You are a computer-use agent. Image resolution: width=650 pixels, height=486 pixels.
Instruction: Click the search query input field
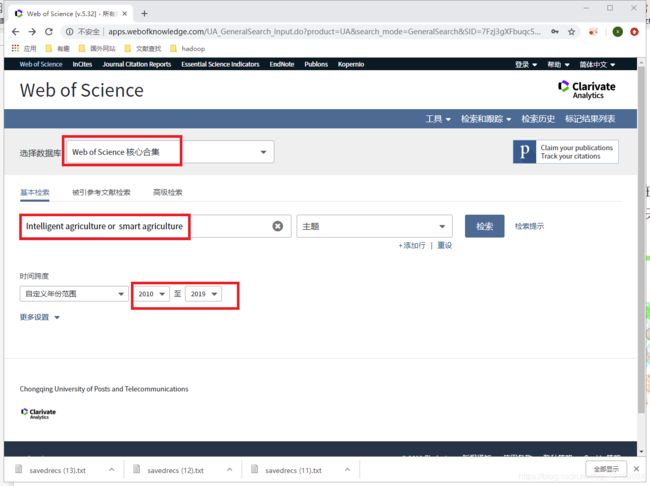coord(155,226)
